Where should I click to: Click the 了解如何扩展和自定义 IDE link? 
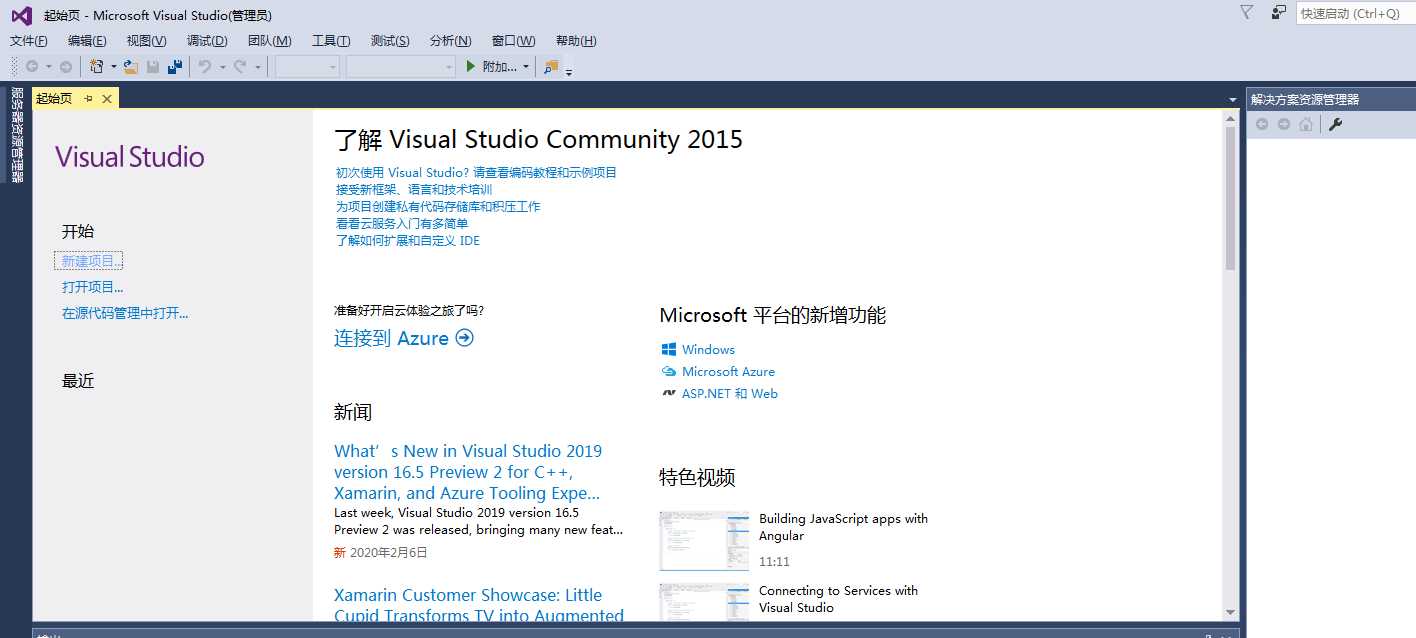click(408, 240)
